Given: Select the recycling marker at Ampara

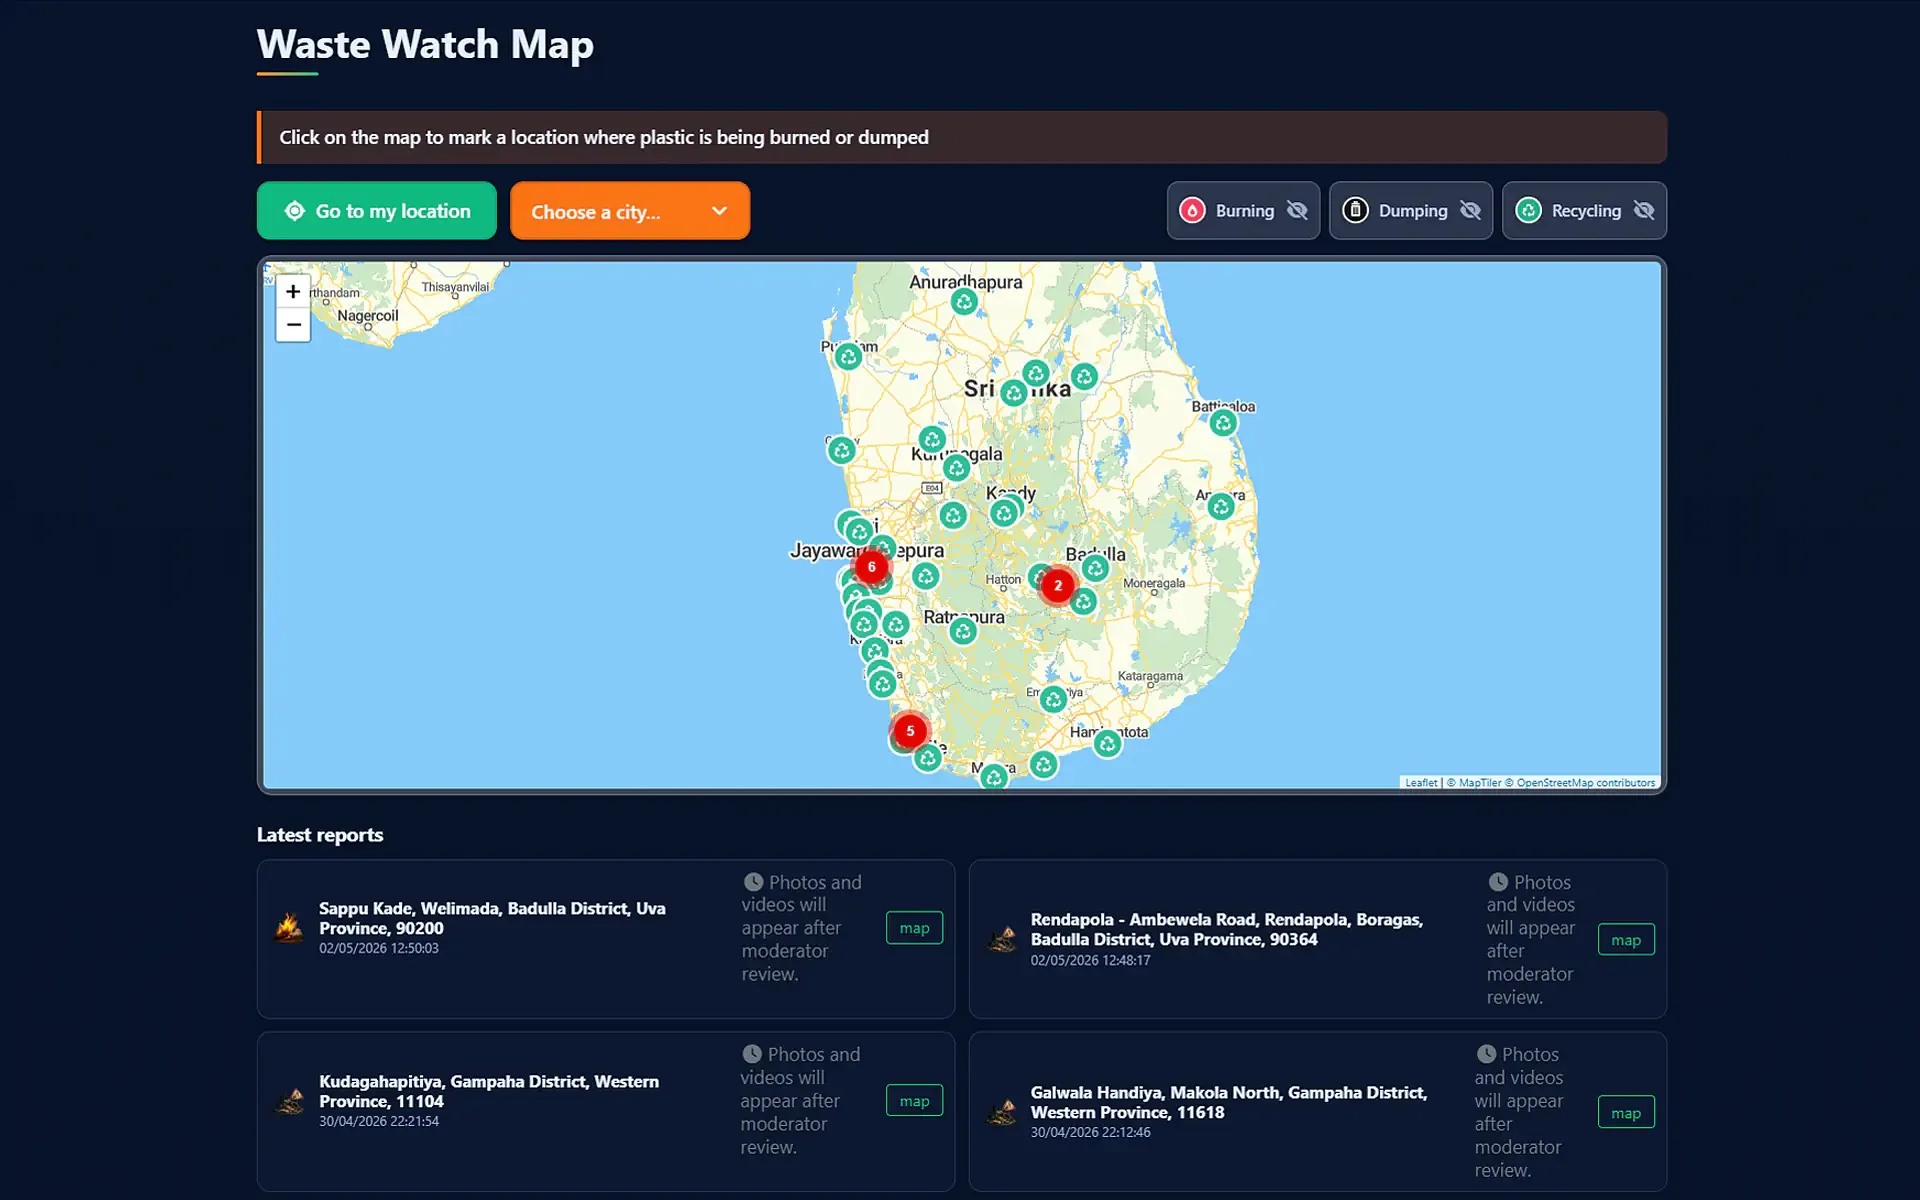Looking at the screenshot, I should (1221, 507).
